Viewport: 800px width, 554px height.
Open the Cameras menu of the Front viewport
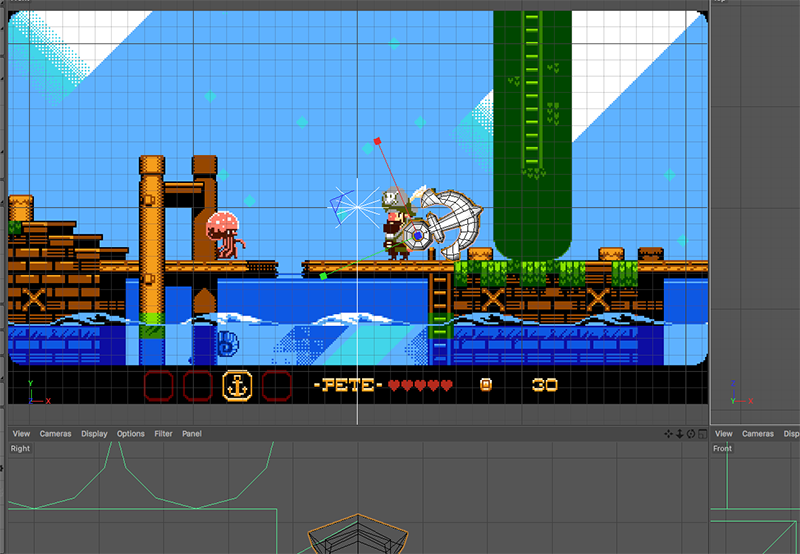758,434
